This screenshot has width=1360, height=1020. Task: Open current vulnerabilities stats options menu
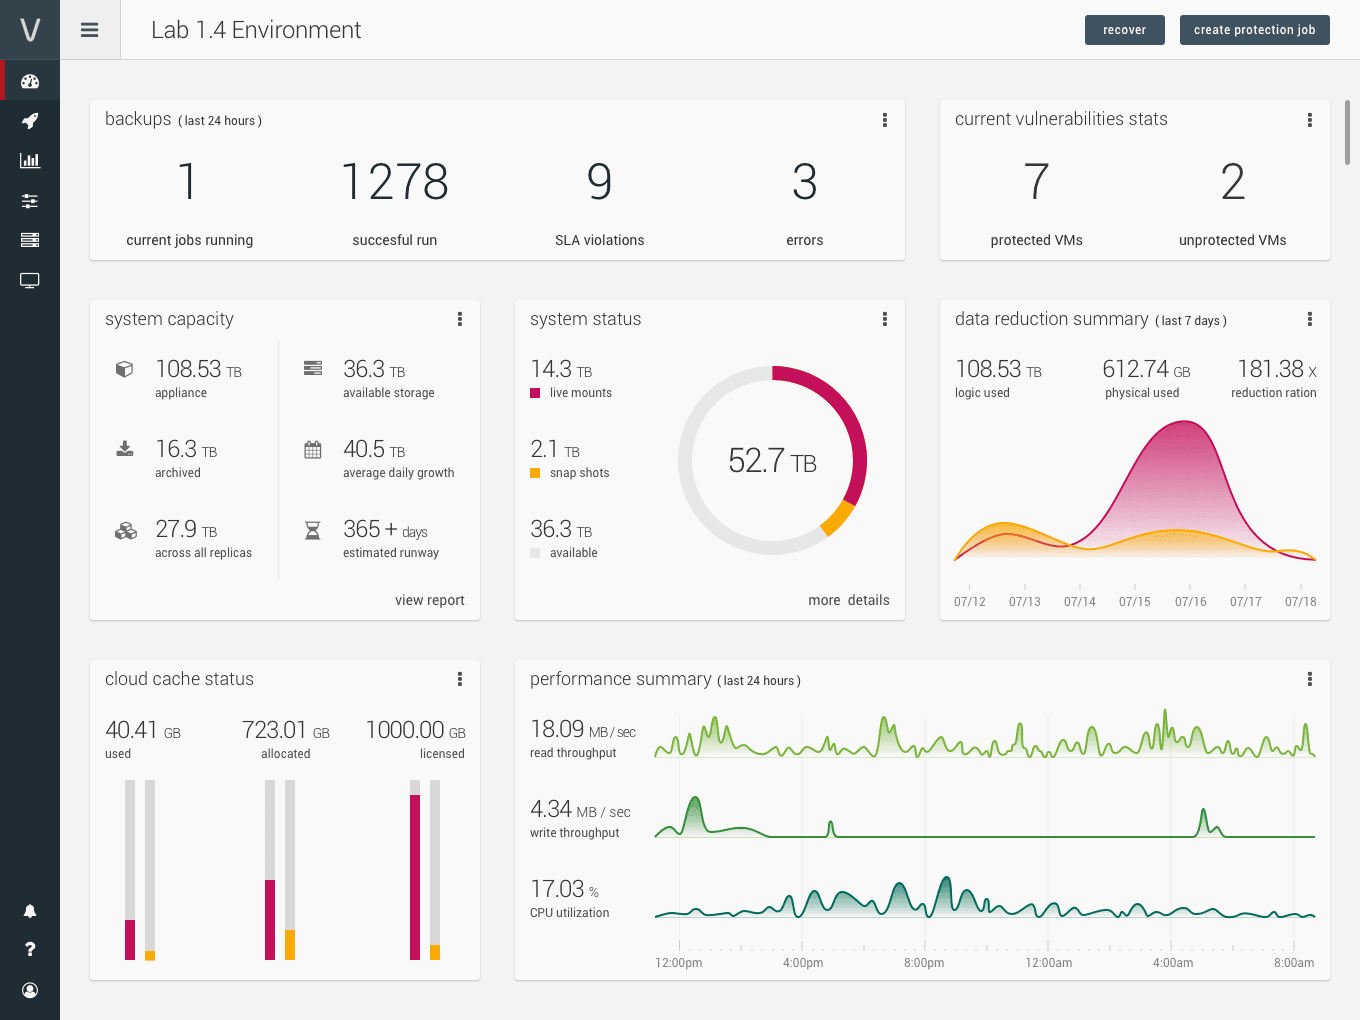coord(1310,120)
